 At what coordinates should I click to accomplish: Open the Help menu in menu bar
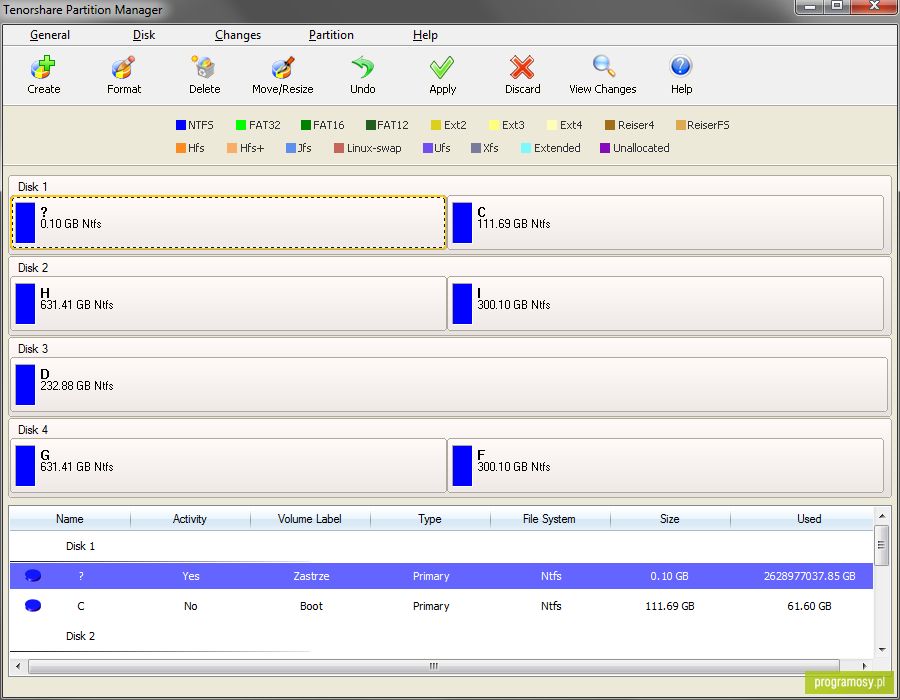pos(425,35)
